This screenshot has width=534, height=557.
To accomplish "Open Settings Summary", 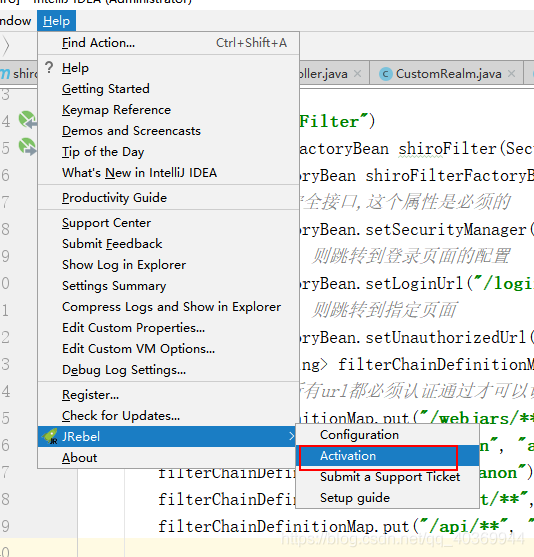I will tap(168, 286).
